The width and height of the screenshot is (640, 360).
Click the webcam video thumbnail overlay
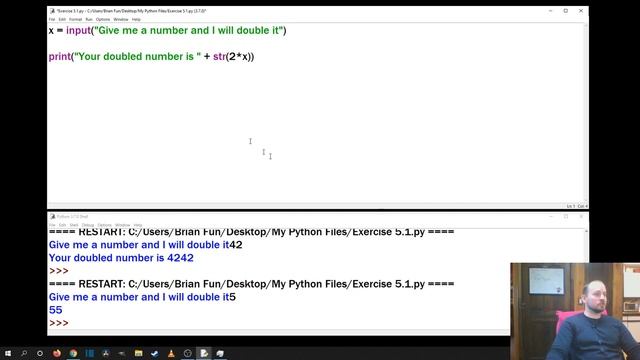pos(575,311)
